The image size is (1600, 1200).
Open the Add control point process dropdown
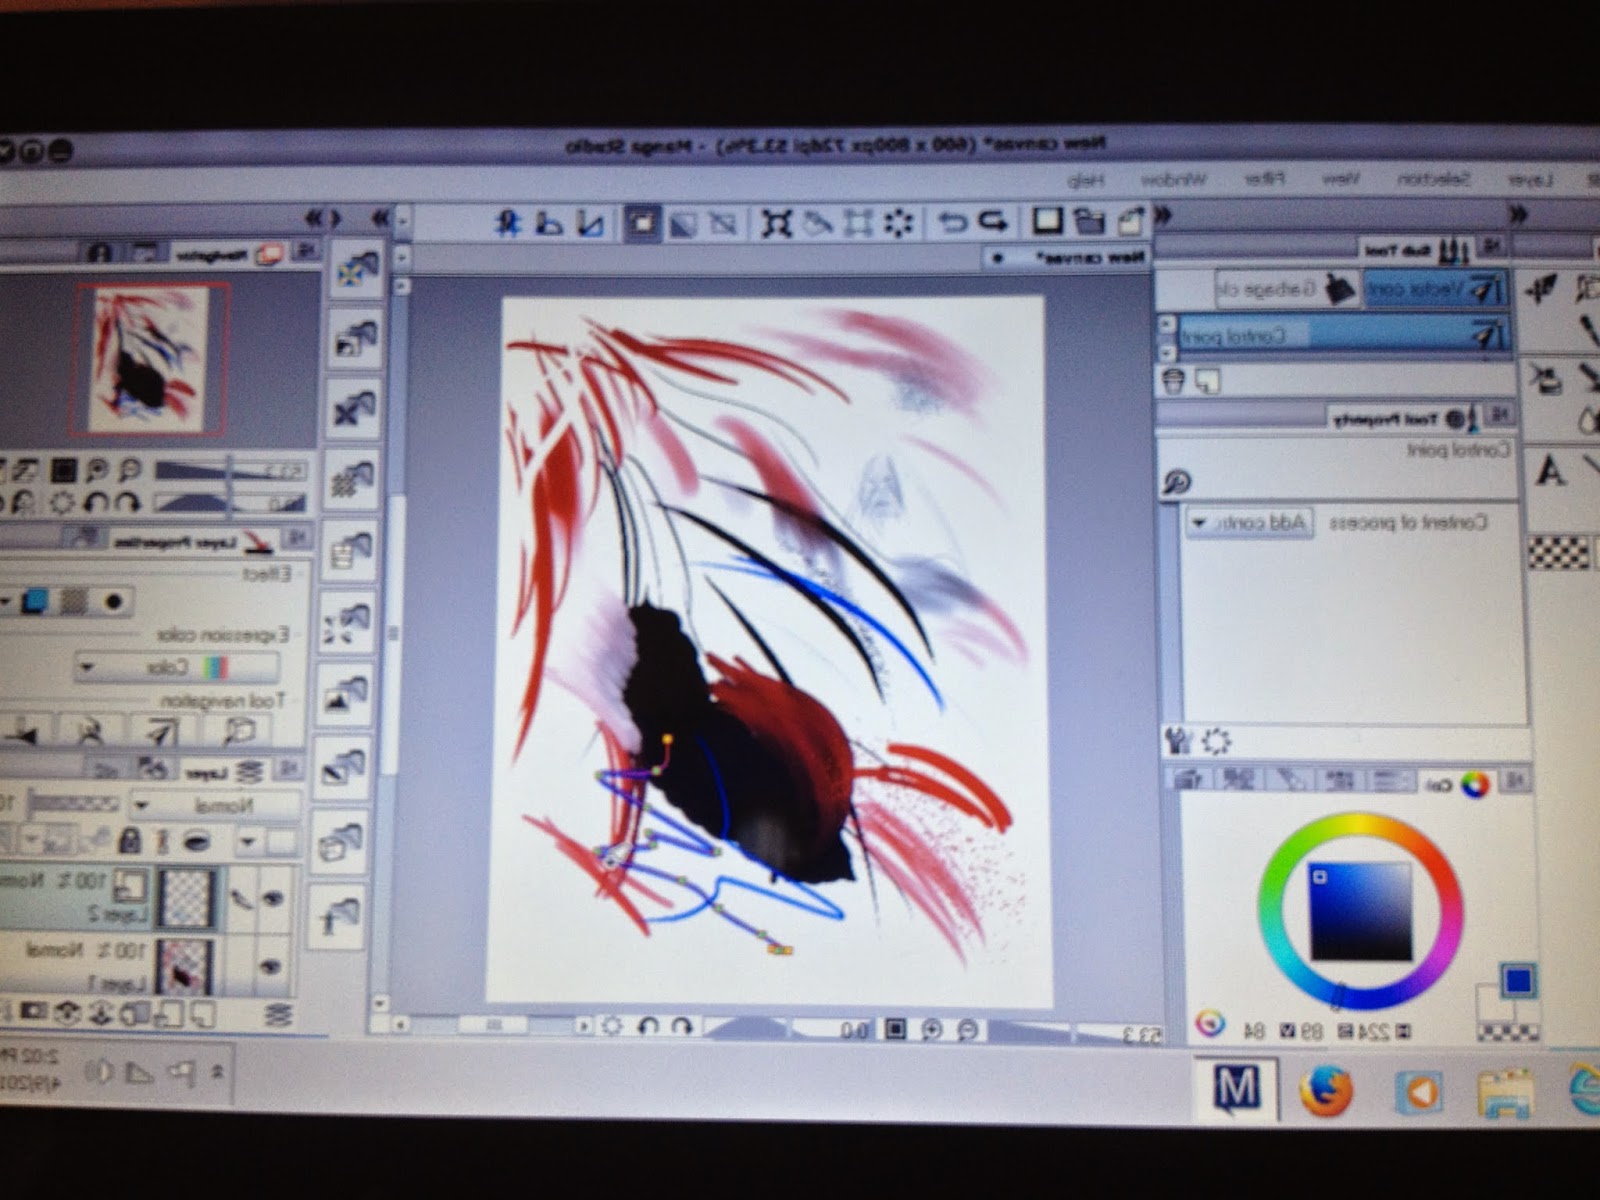(x=1250, y=523)
